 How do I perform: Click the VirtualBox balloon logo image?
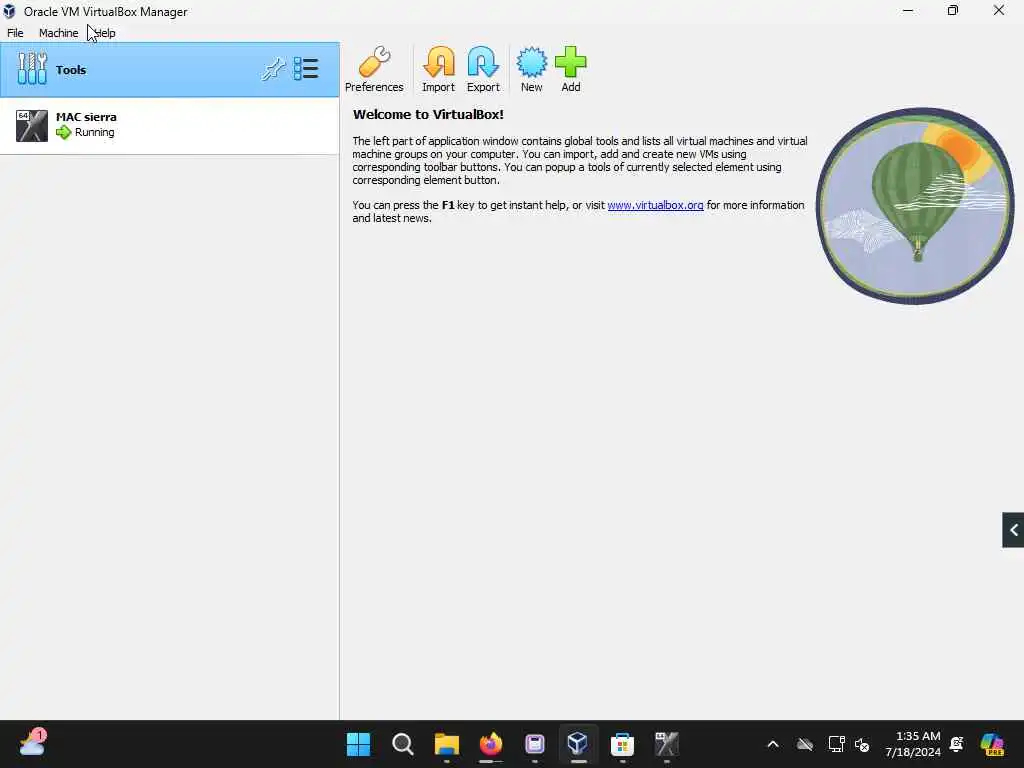915,206
